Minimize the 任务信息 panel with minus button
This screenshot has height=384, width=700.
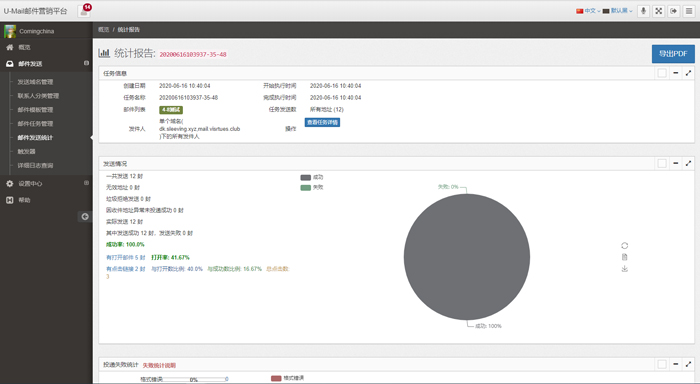pyautogui.click(x=675, y=73)
